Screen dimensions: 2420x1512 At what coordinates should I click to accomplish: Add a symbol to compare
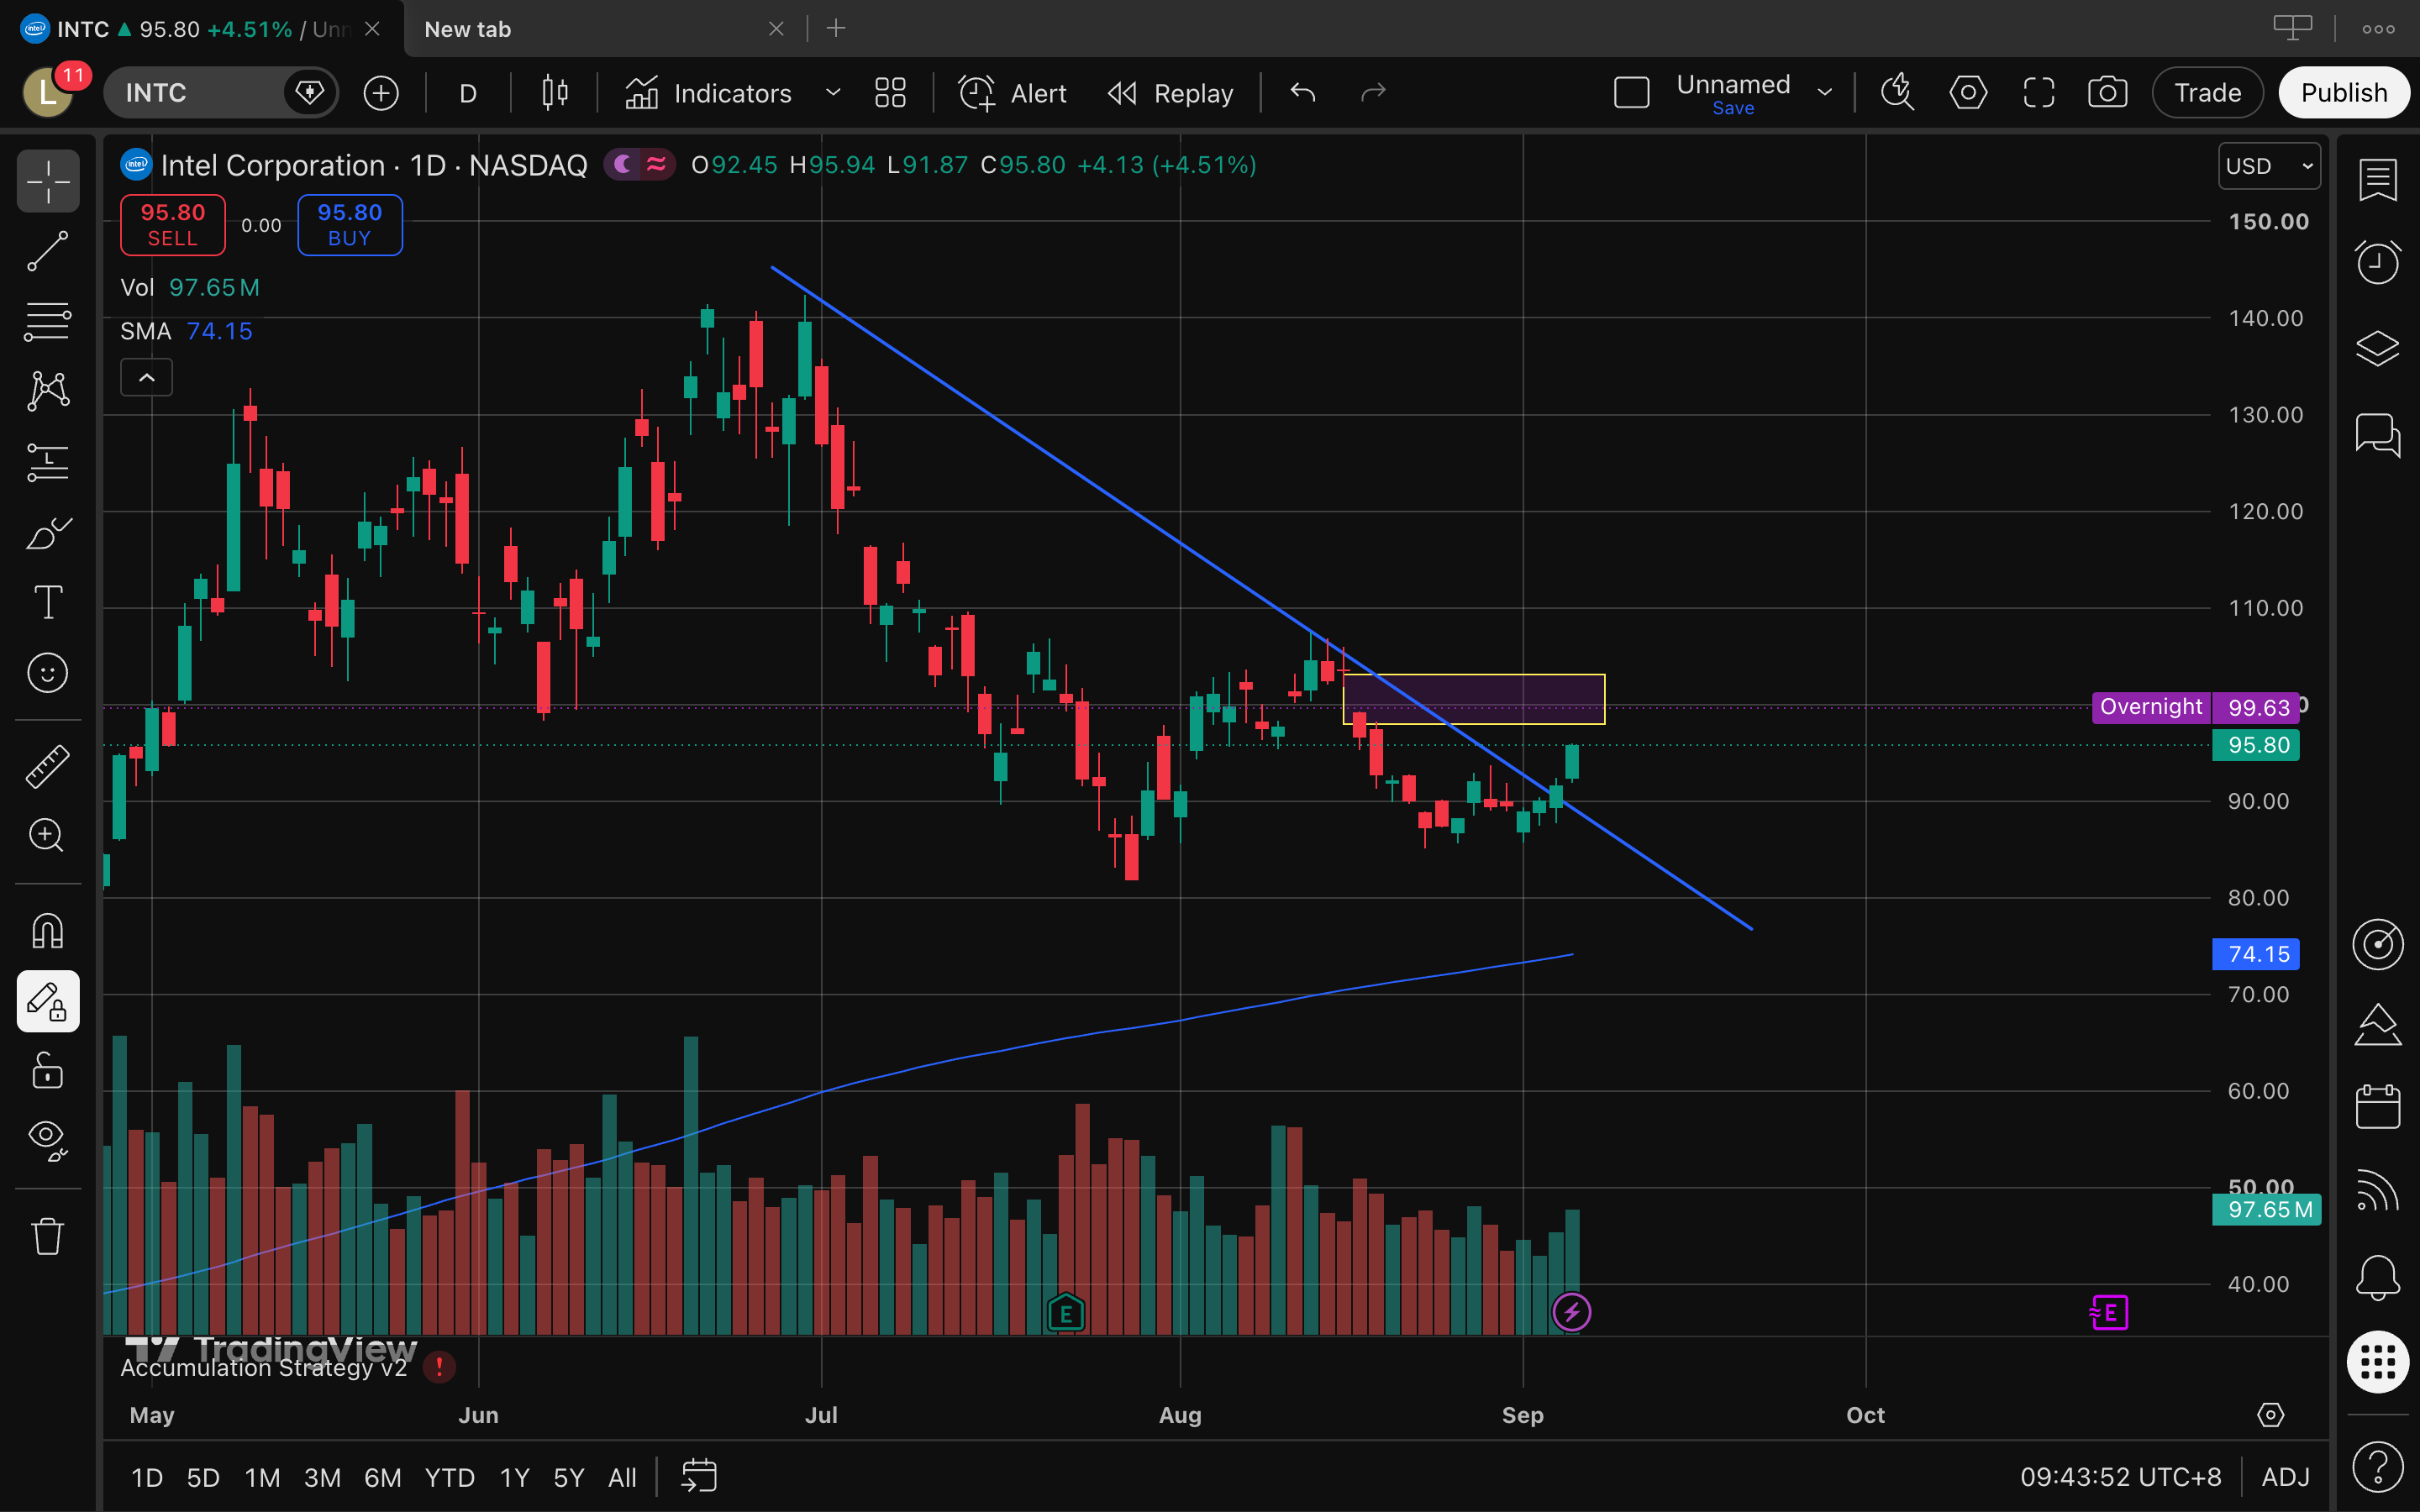(381, 93)
